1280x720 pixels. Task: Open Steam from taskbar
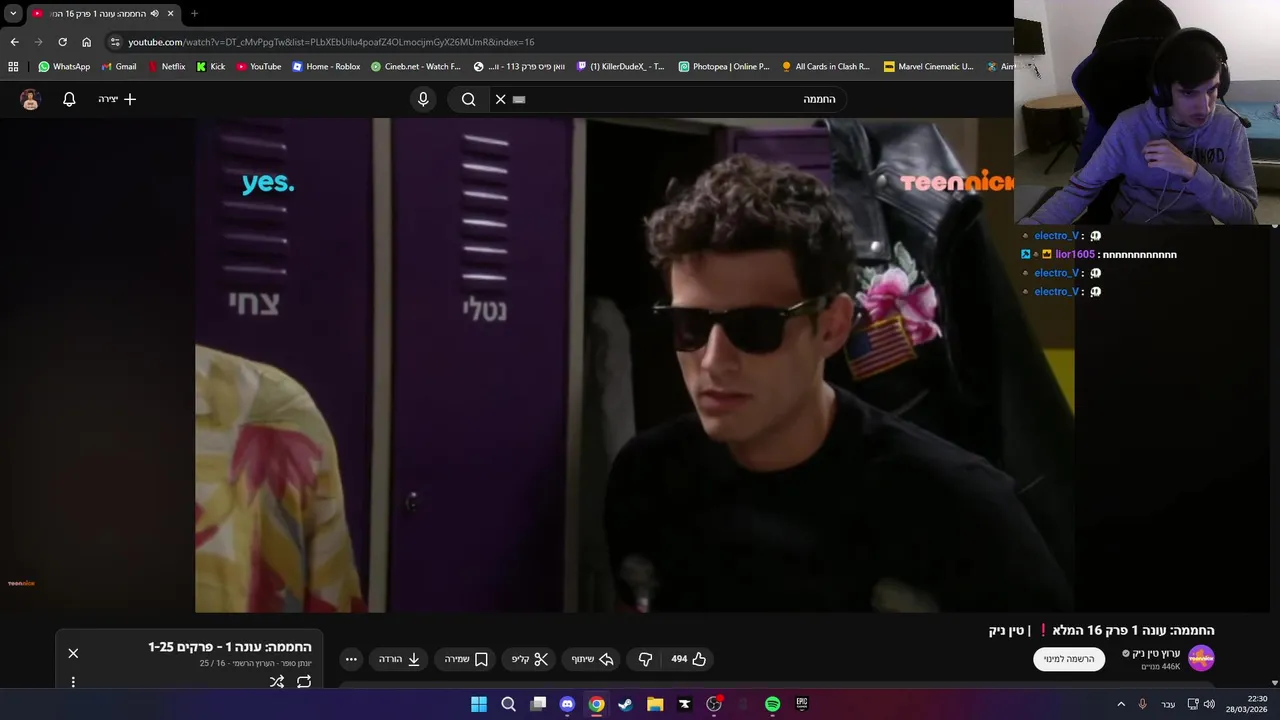625,704
